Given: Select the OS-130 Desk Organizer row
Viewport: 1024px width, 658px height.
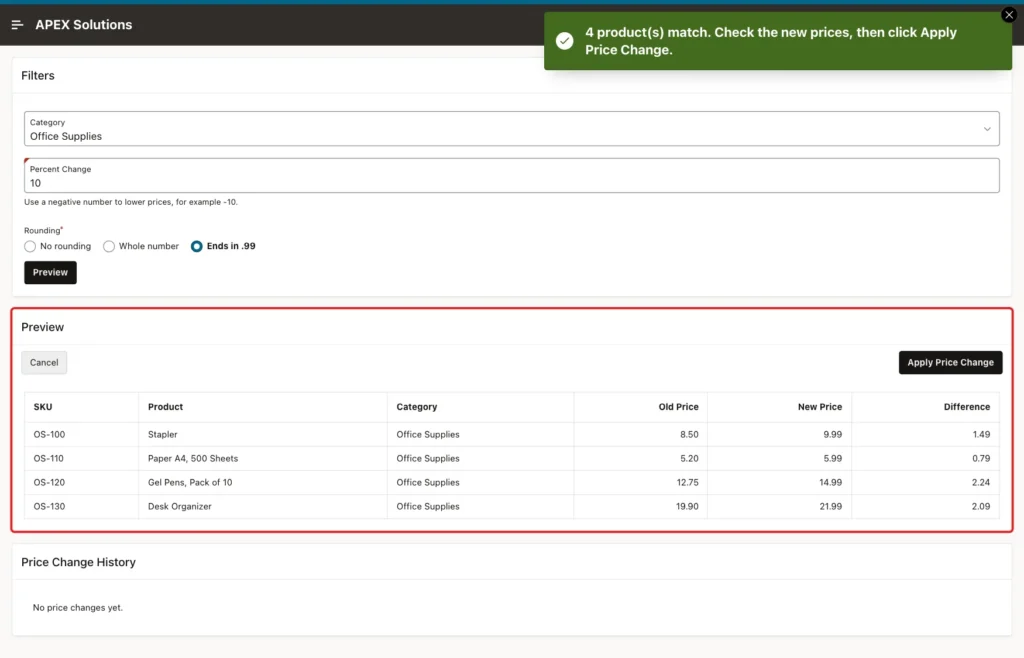Looking at the screenshot, I should coord(511,507).
